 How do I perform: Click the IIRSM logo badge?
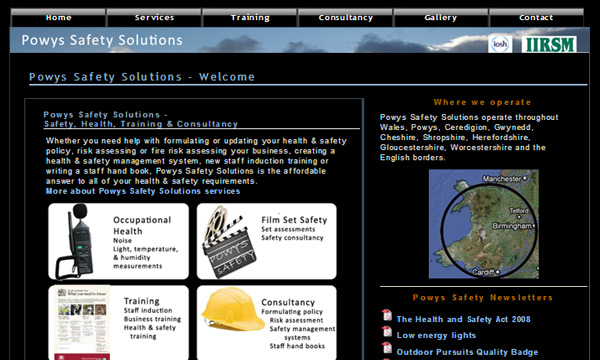click(x=549, y=44)
